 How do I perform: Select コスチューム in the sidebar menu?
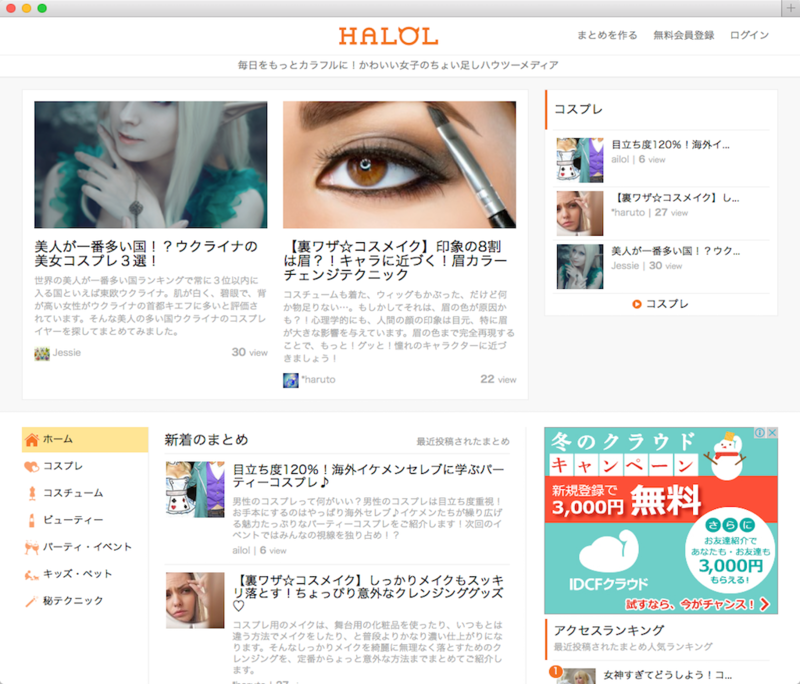pyautogui.click(x=85, y=493)
